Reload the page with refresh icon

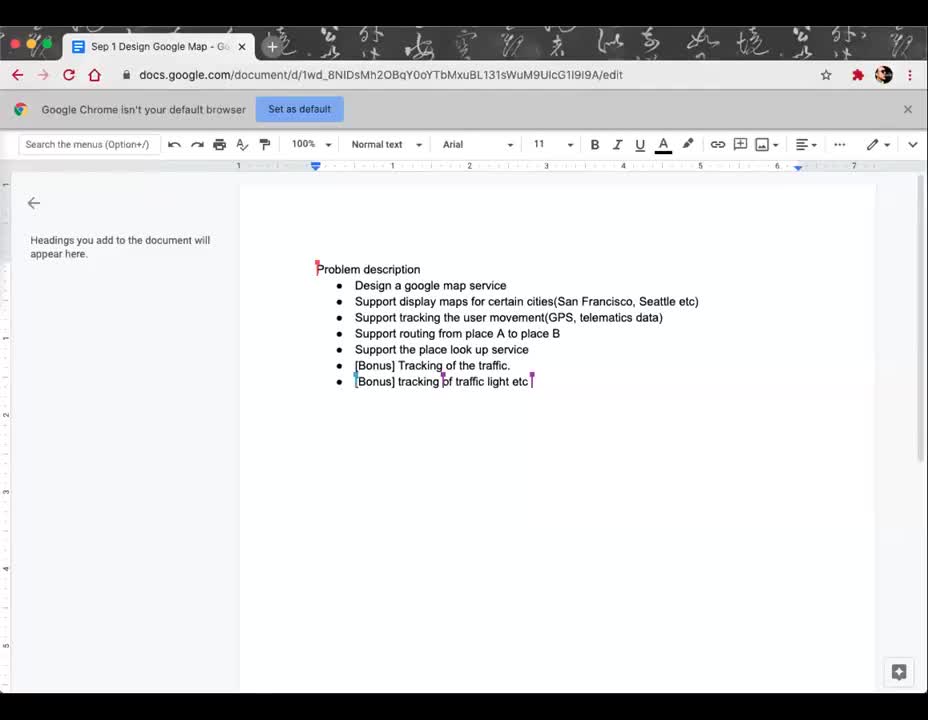(x=69, y=75)
